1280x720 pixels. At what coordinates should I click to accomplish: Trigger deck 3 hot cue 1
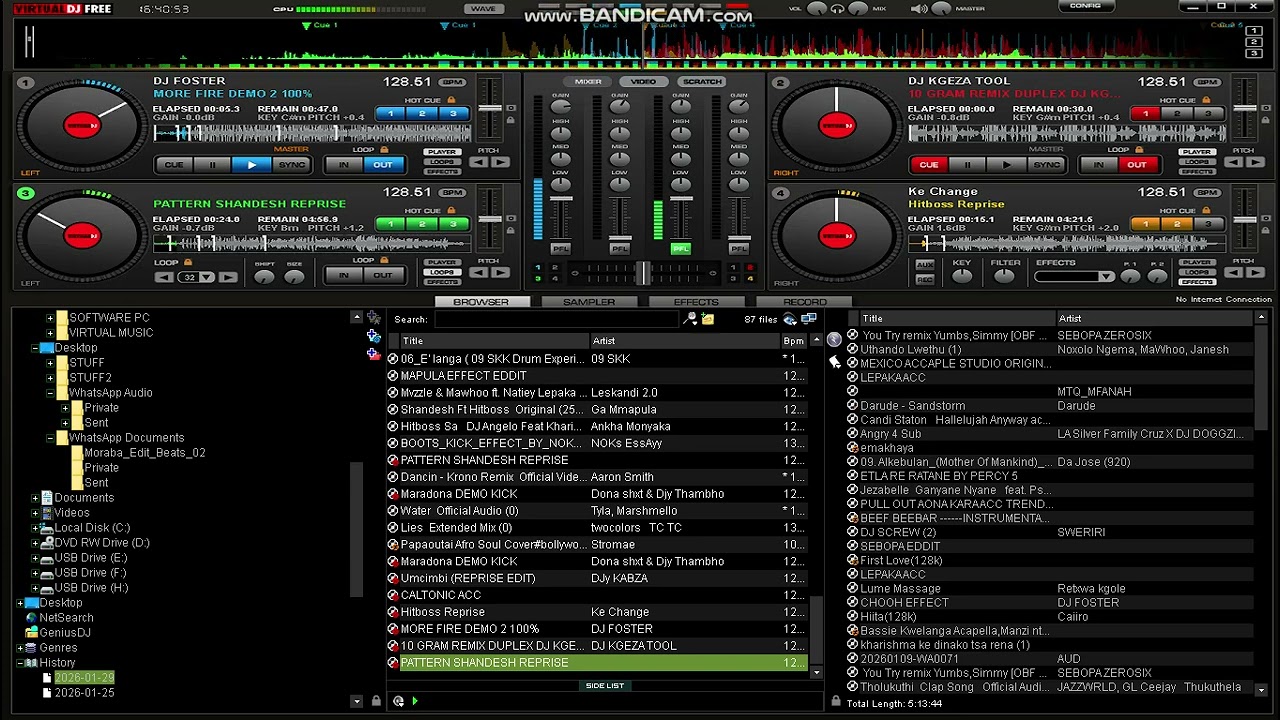[391, 224]
